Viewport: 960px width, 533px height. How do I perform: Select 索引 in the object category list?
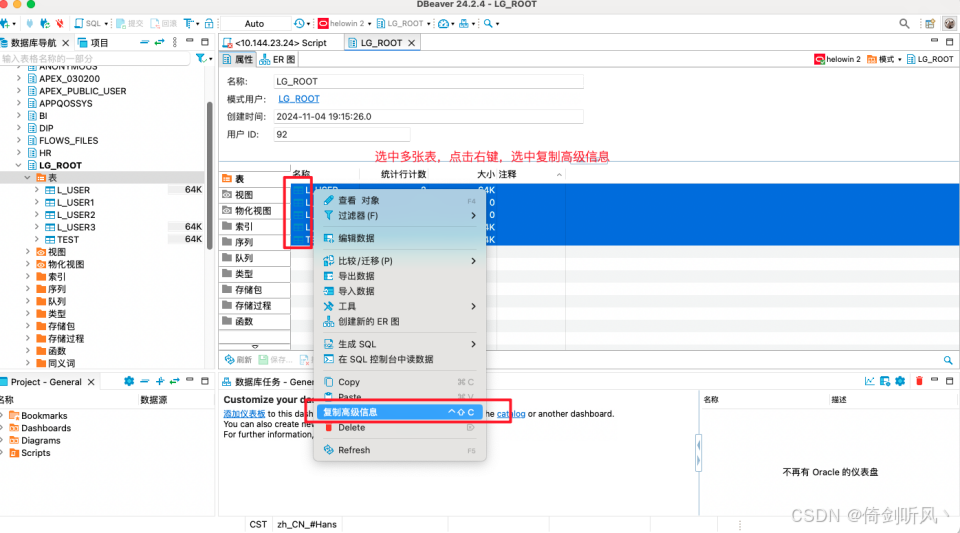pyautogui.click(x=255, y=226)
